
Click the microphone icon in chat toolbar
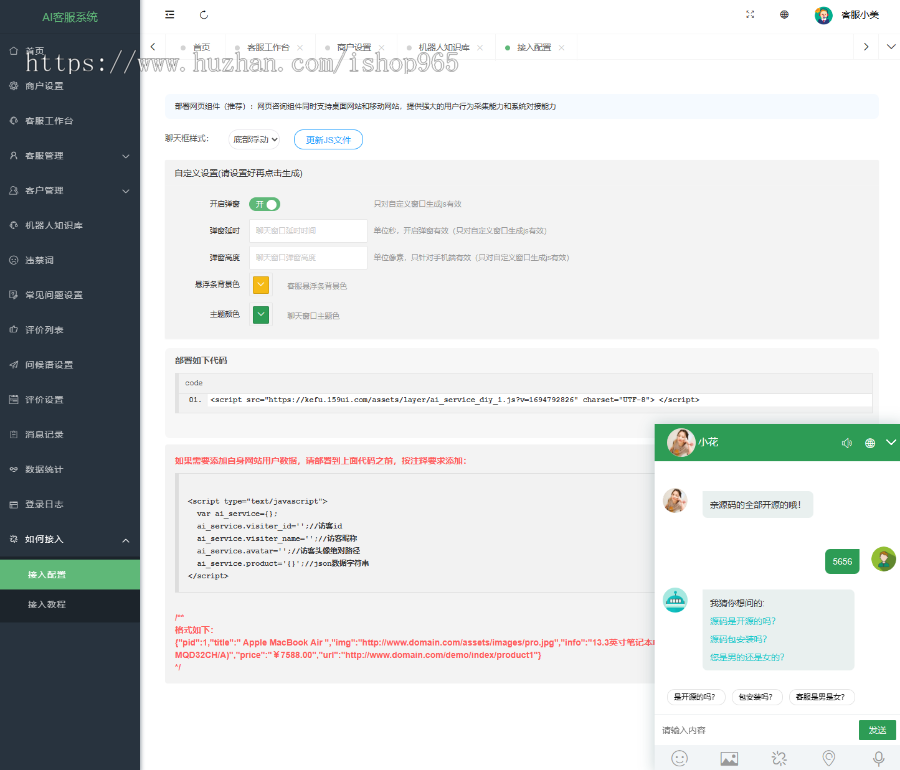coord(878,758)
